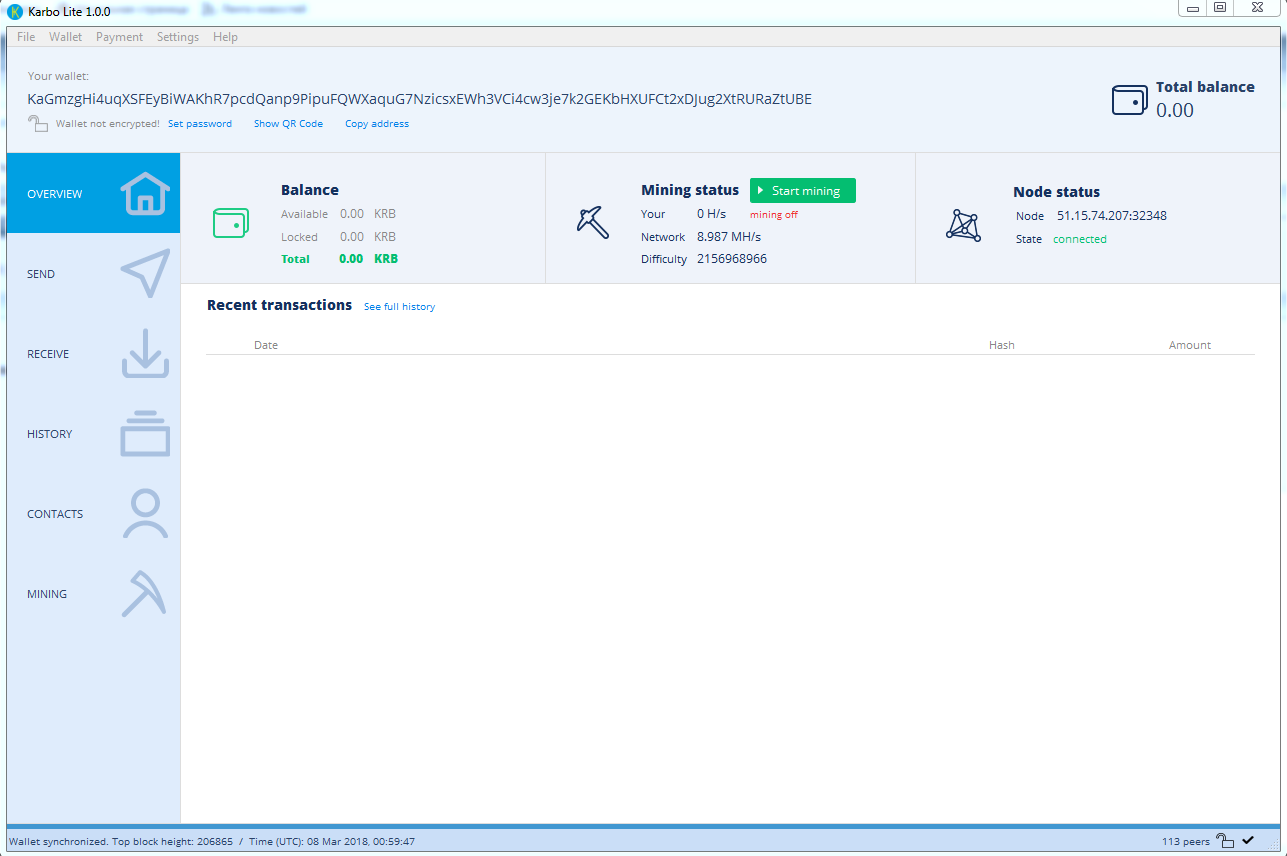Click the green 'connected' state text
The height and width of the screenshot is (856, 1287).
point(1080,240)
